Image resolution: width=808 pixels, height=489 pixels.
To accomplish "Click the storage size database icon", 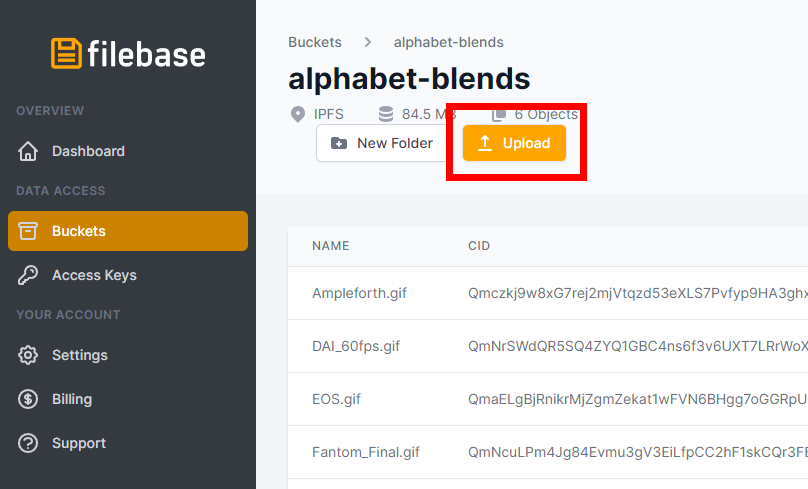I will click(386, 114).
